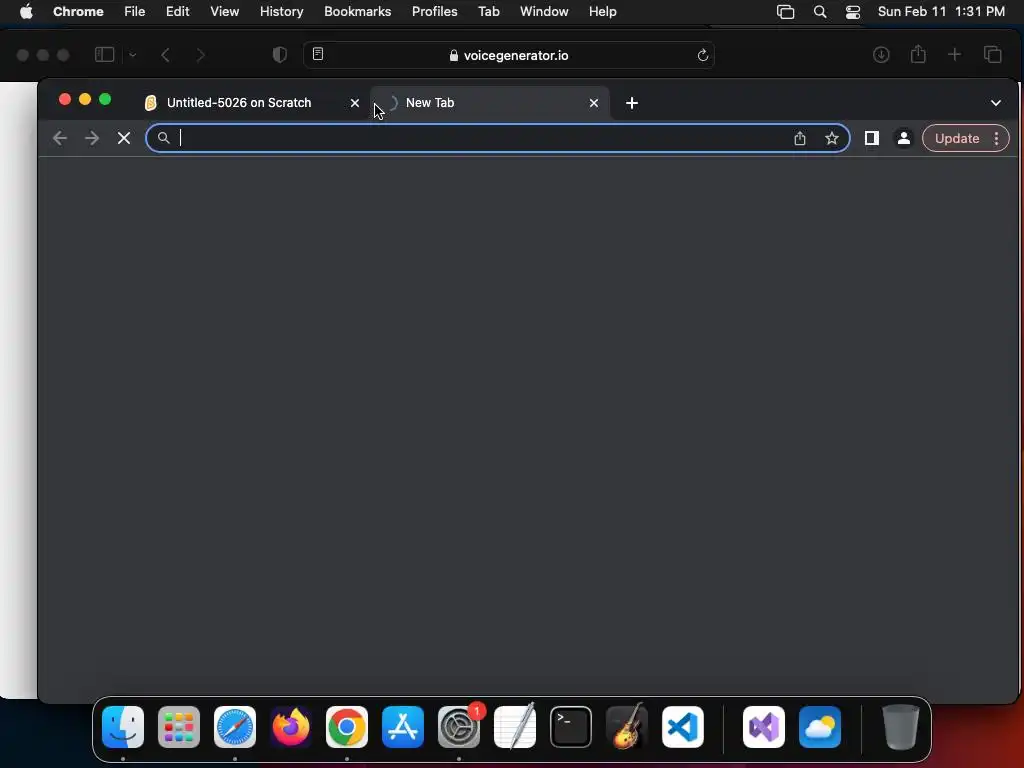
Task: Click Safari's share button
Action: (x=918, y=54)
